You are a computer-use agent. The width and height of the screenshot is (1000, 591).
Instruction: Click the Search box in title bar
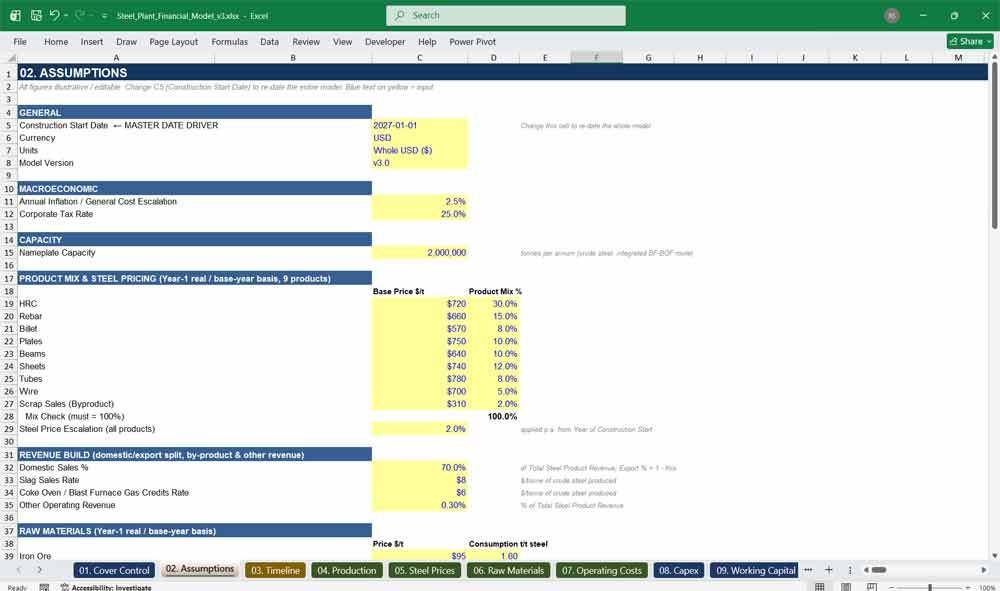[505, 15]
